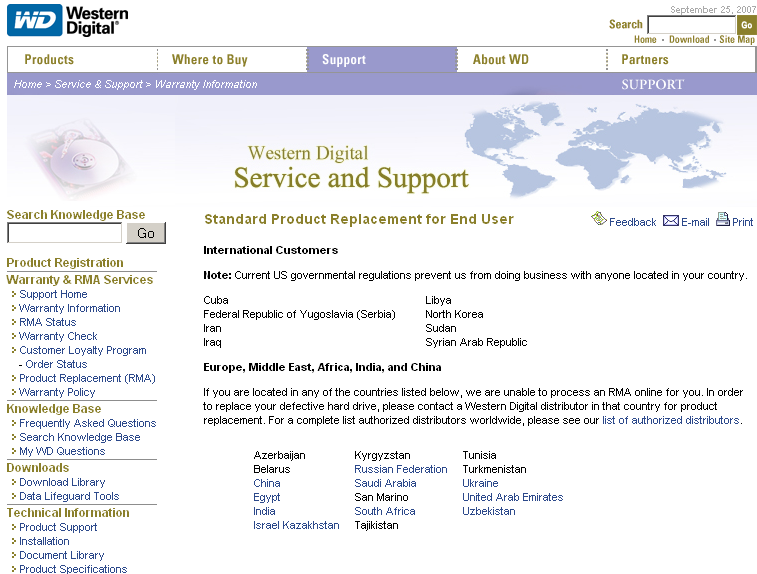The image size is (757, 574).
Task: Open the Warranty Policy link
Action: (x=57, y=392)
